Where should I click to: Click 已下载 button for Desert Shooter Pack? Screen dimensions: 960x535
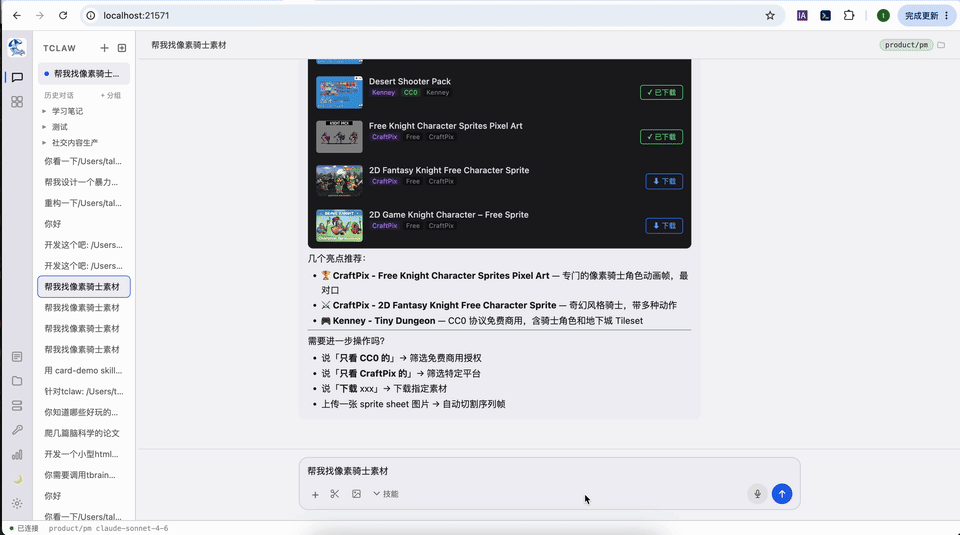click(x=661, y=92)
